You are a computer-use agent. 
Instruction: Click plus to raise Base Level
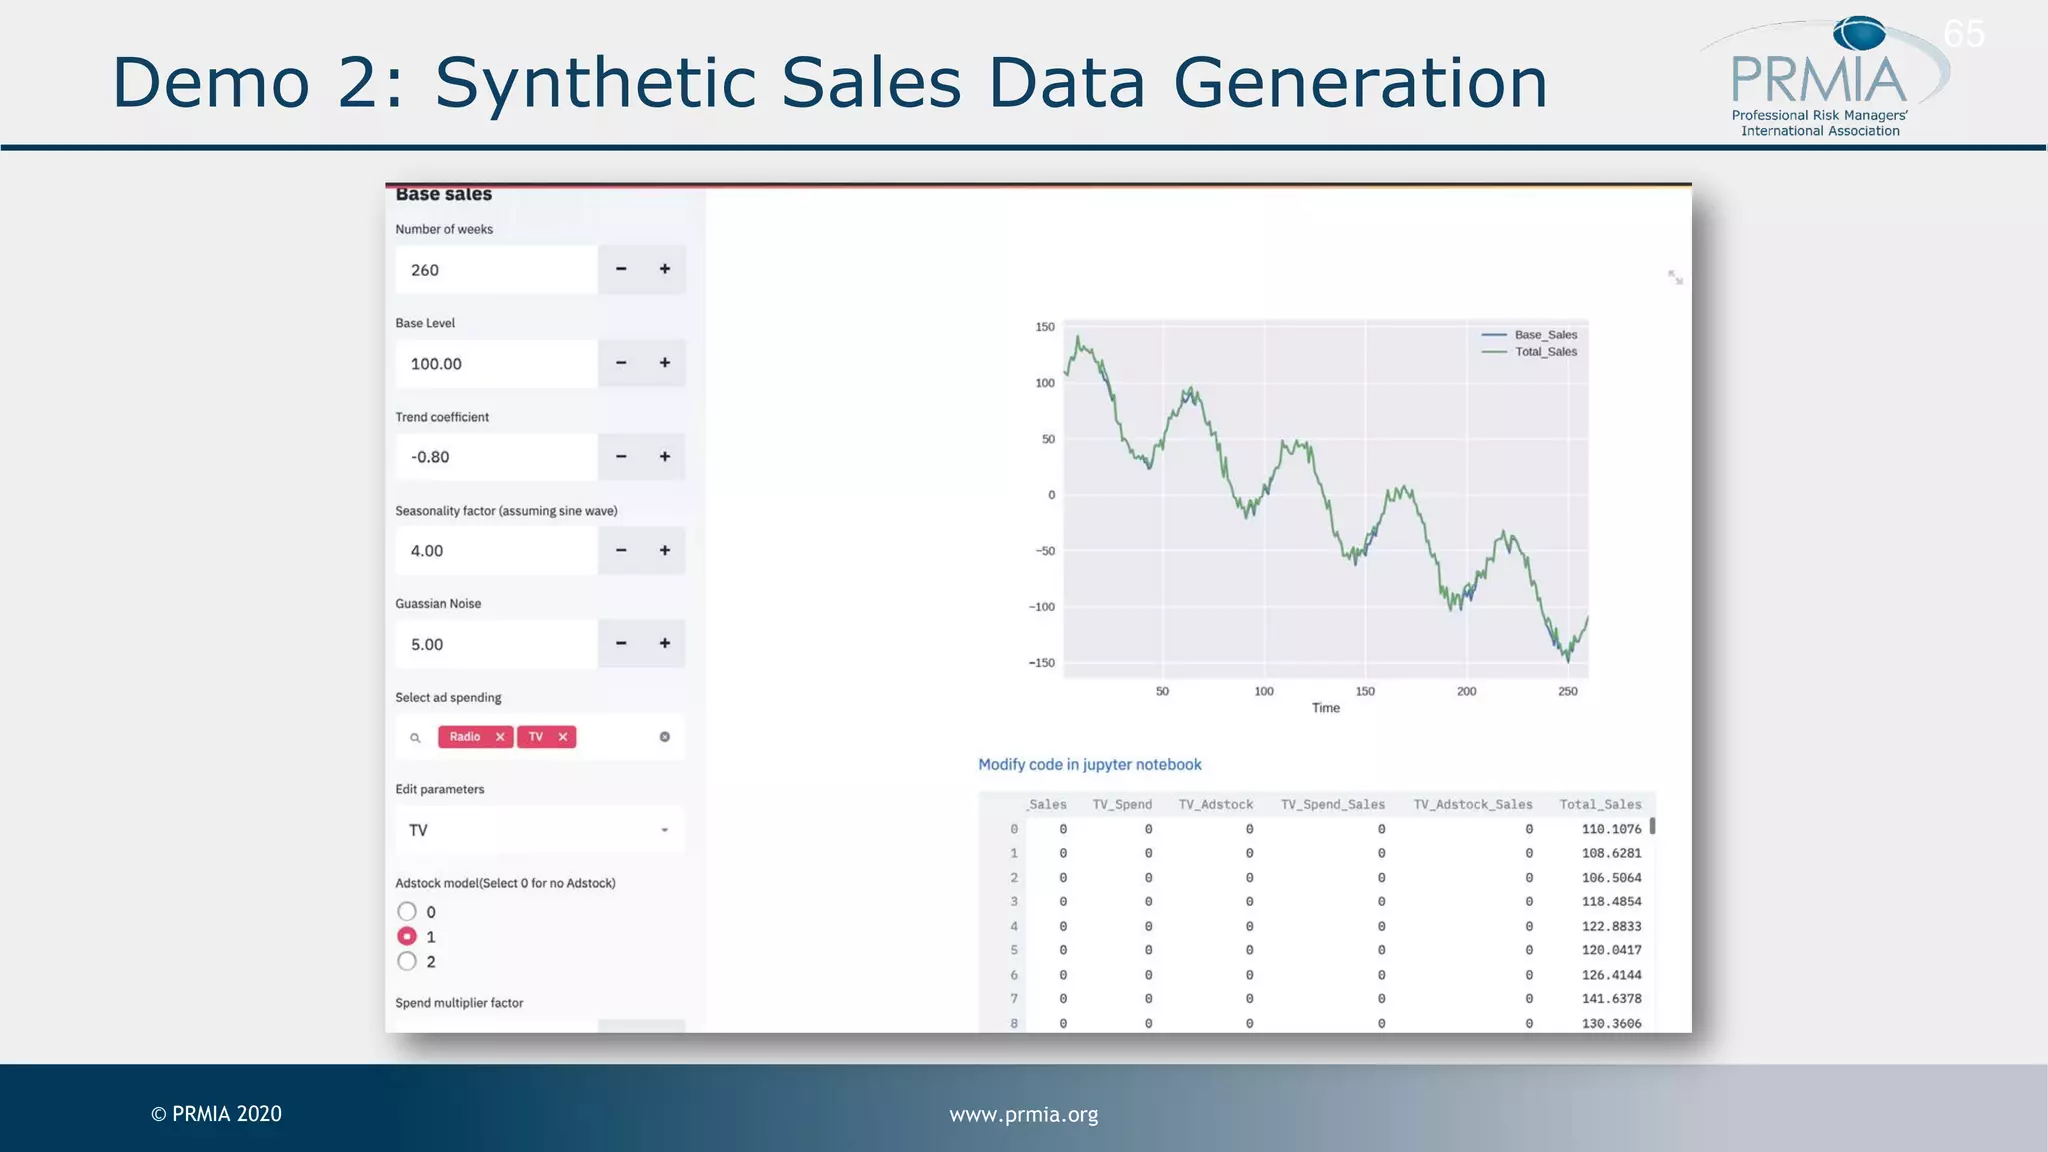click(x=664, y=363)
